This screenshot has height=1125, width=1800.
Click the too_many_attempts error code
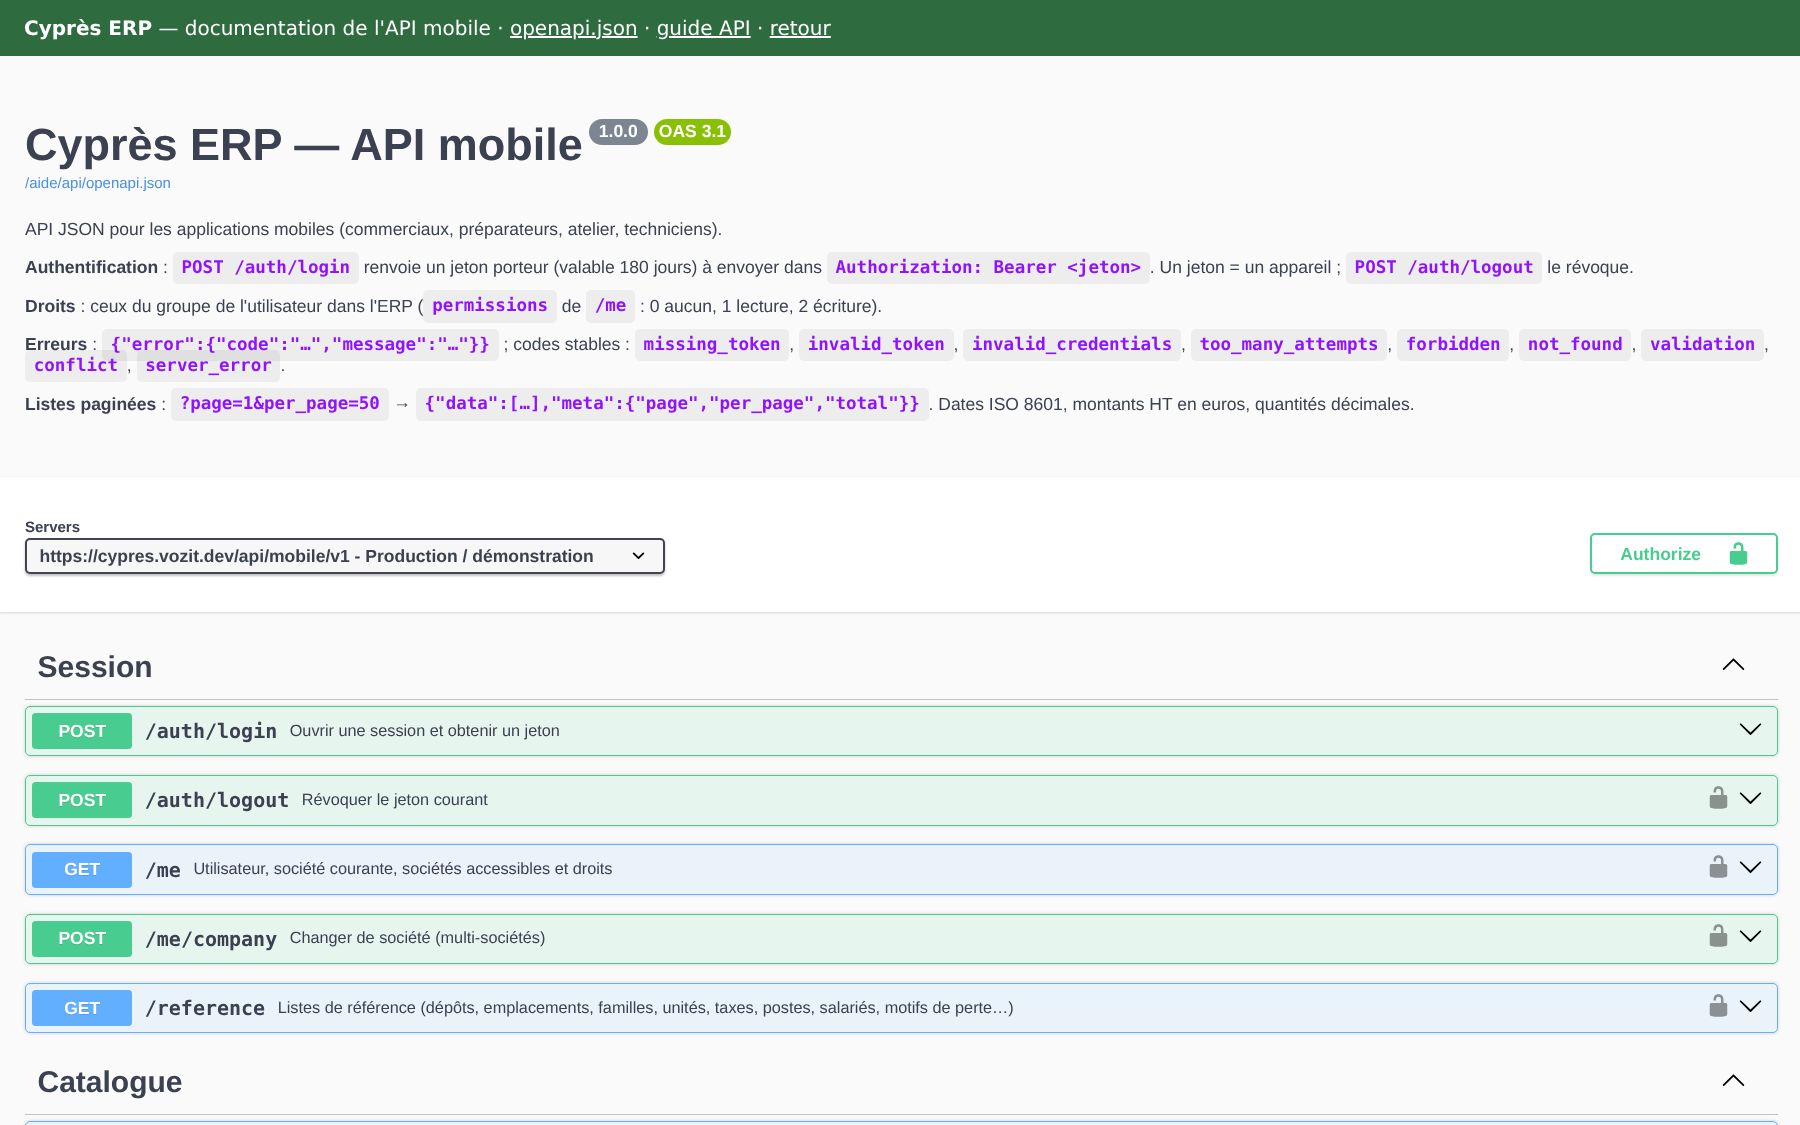1289,344
